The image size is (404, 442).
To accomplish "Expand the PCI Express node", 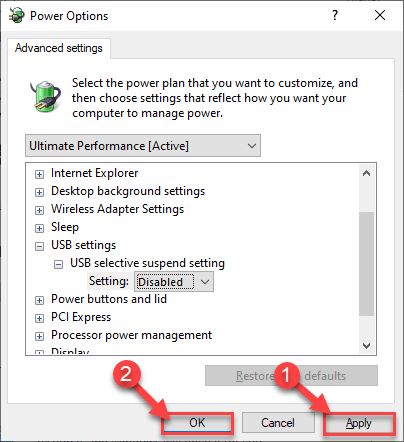I will tap(39, 318).
